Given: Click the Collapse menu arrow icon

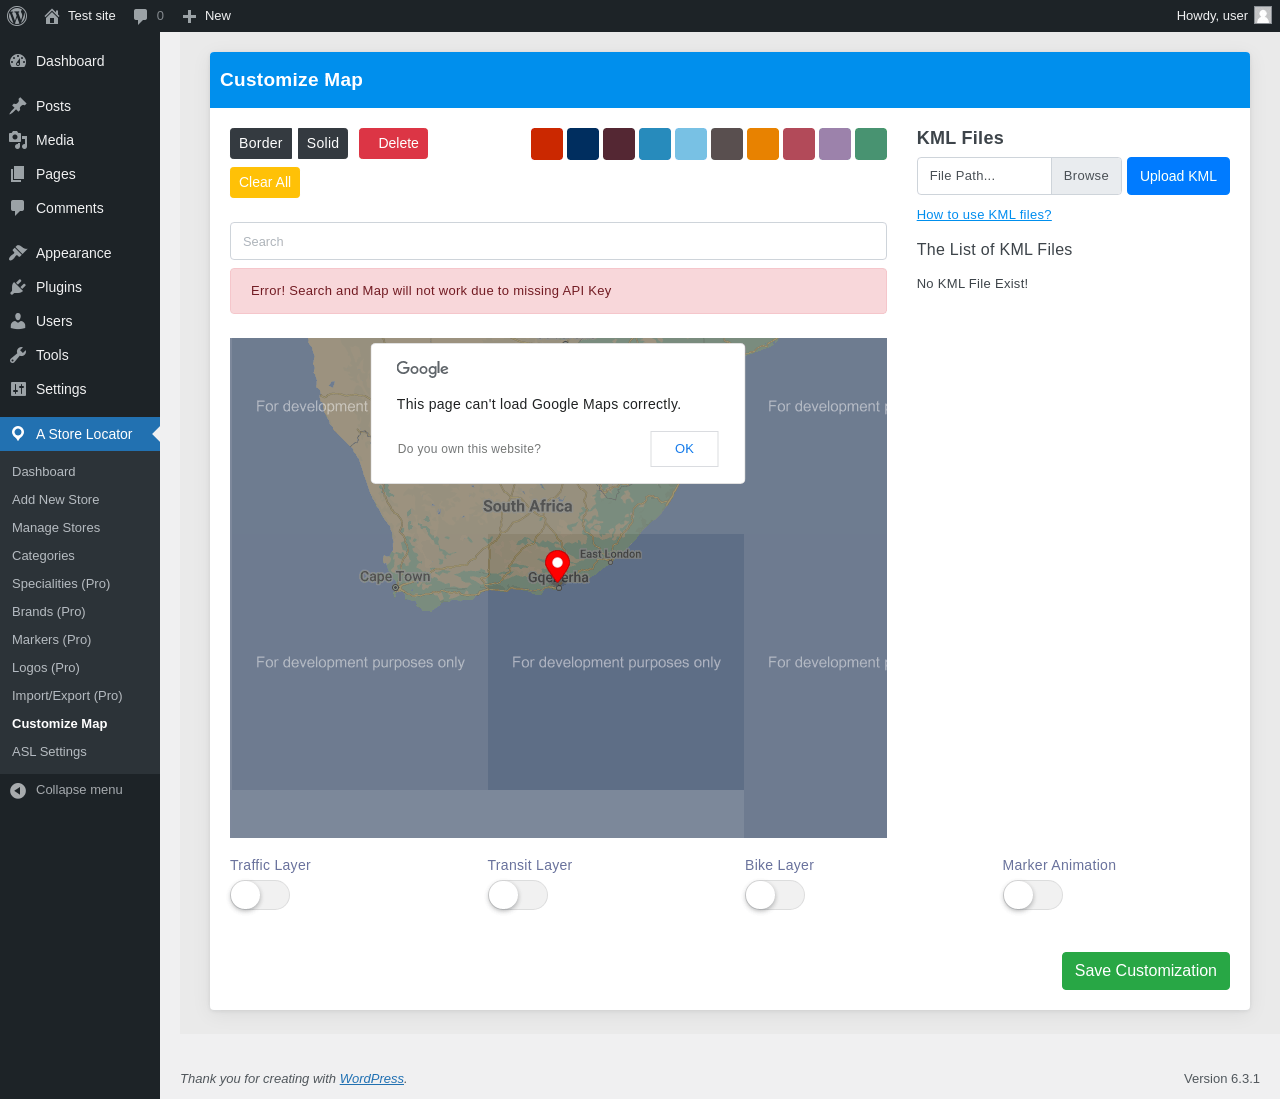Looking at the screenshot, I should click(18, 791).
